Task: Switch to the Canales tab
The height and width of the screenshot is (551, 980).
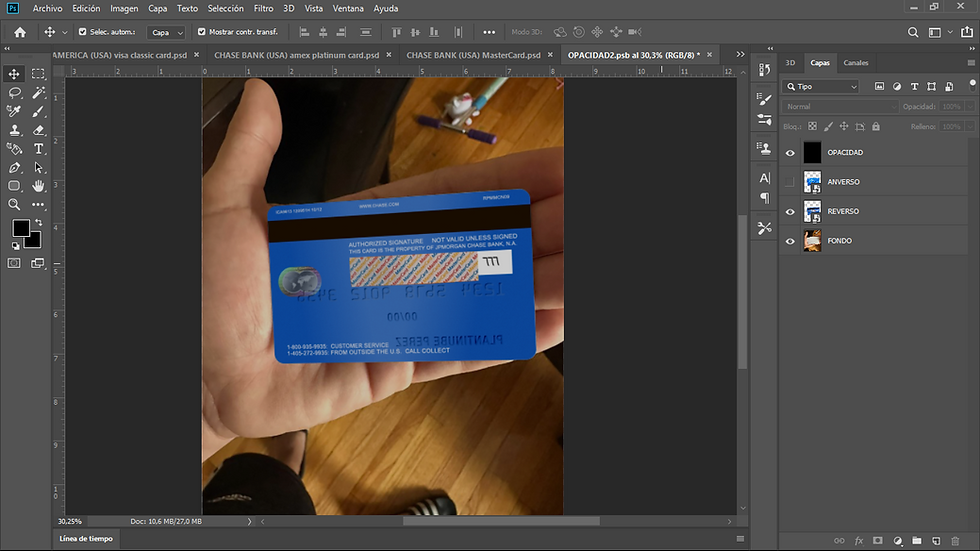Action: pyautogui.click(x=856, y=62)
